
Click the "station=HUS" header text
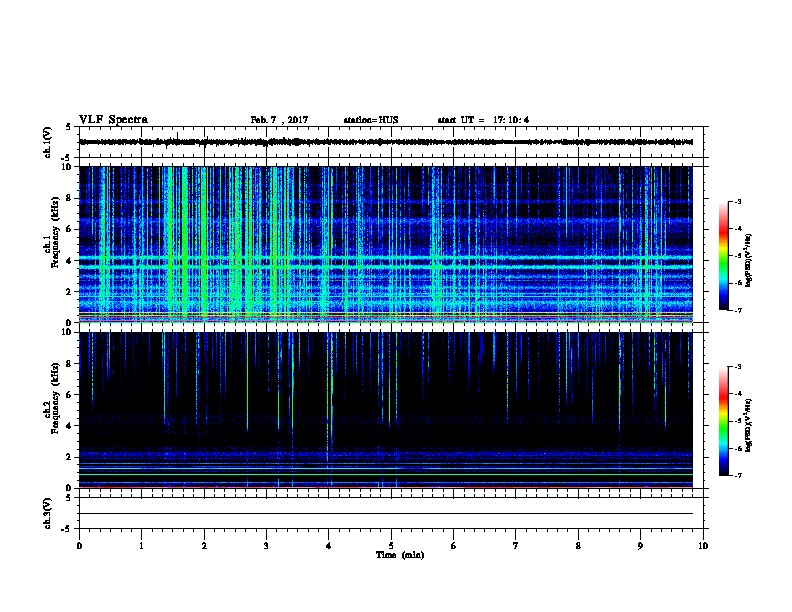(371, 120)
